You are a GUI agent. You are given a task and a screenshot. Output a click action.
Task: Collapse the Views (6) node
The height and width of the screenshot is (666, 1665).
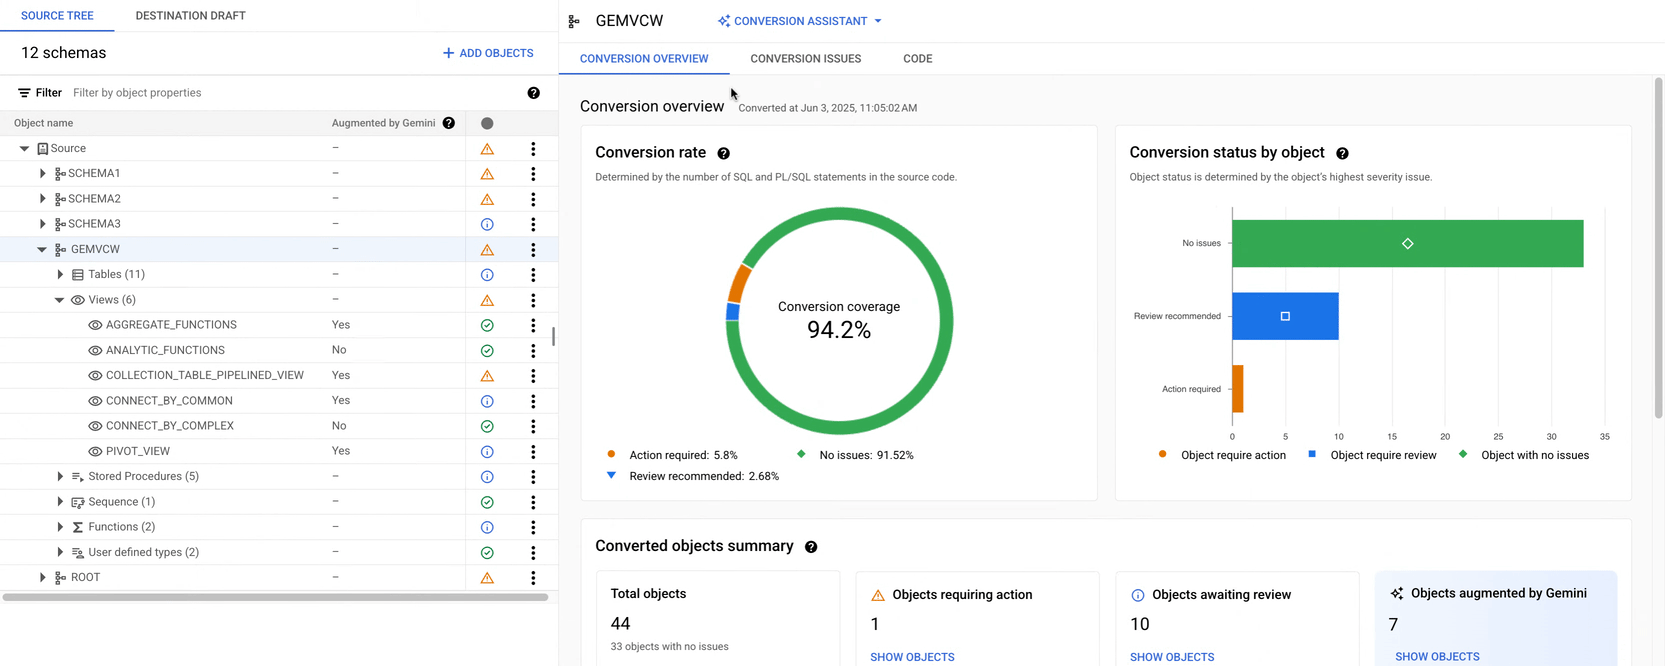[59, 300]
